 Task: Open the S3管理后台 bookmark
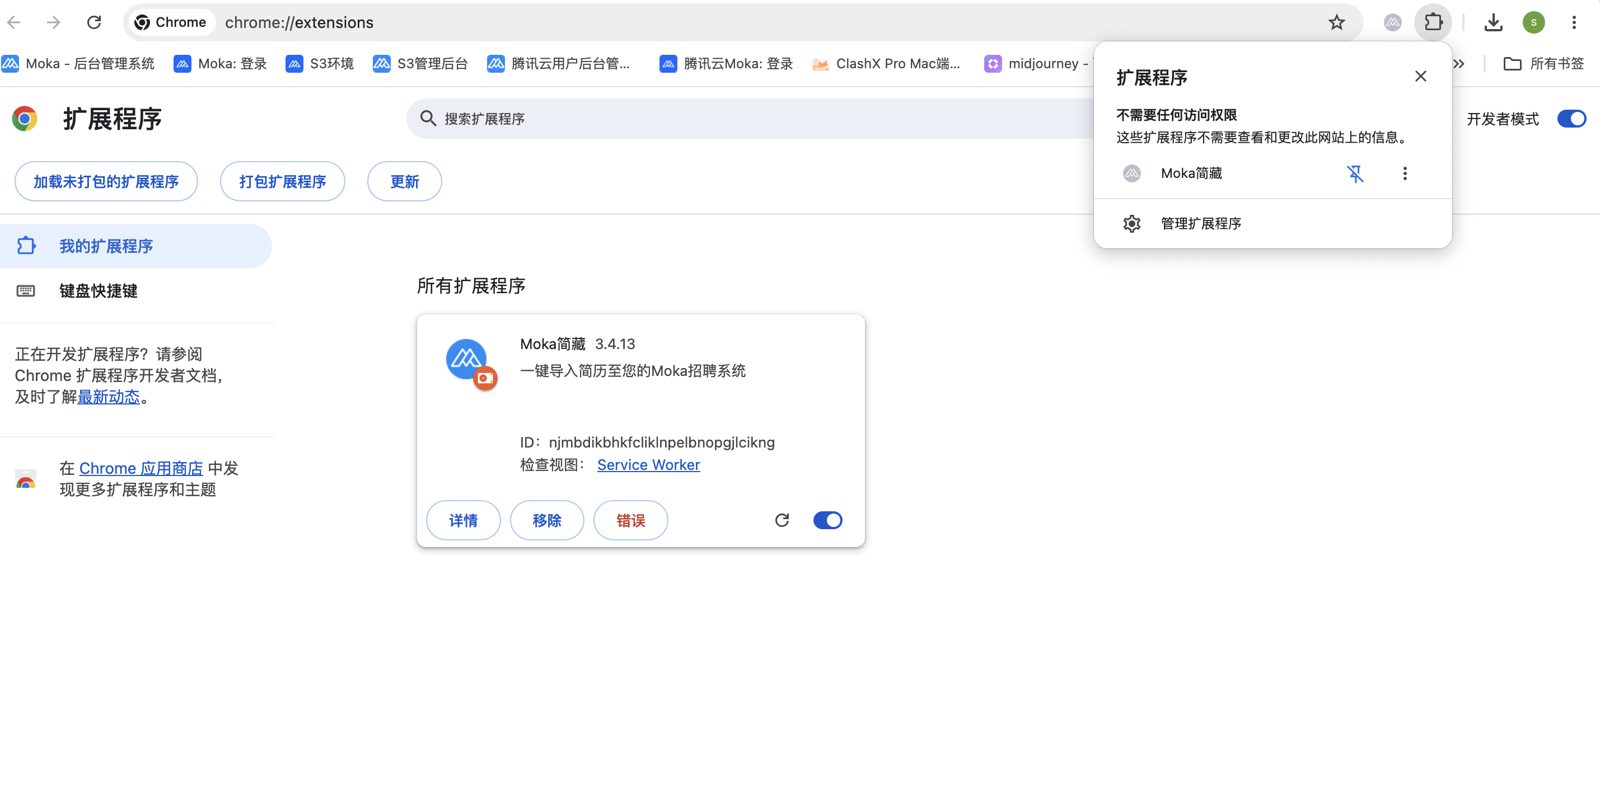(420, 63)
